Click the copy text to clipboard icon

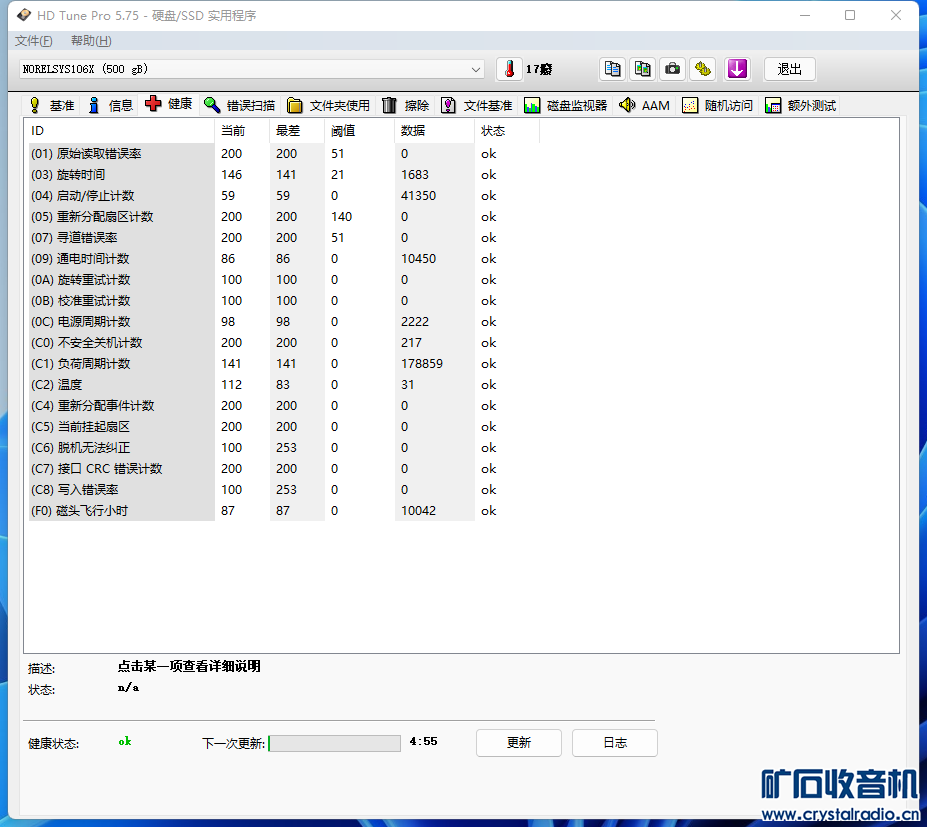tap(612, 69)
